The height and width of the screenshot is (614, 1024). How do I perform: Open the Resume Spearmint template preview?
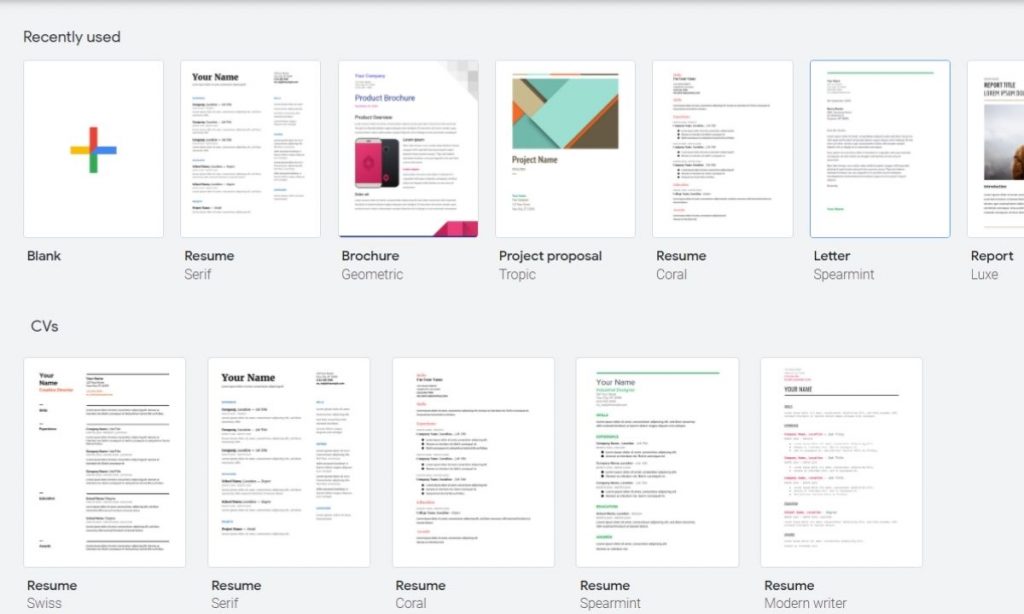coord(657,462)
